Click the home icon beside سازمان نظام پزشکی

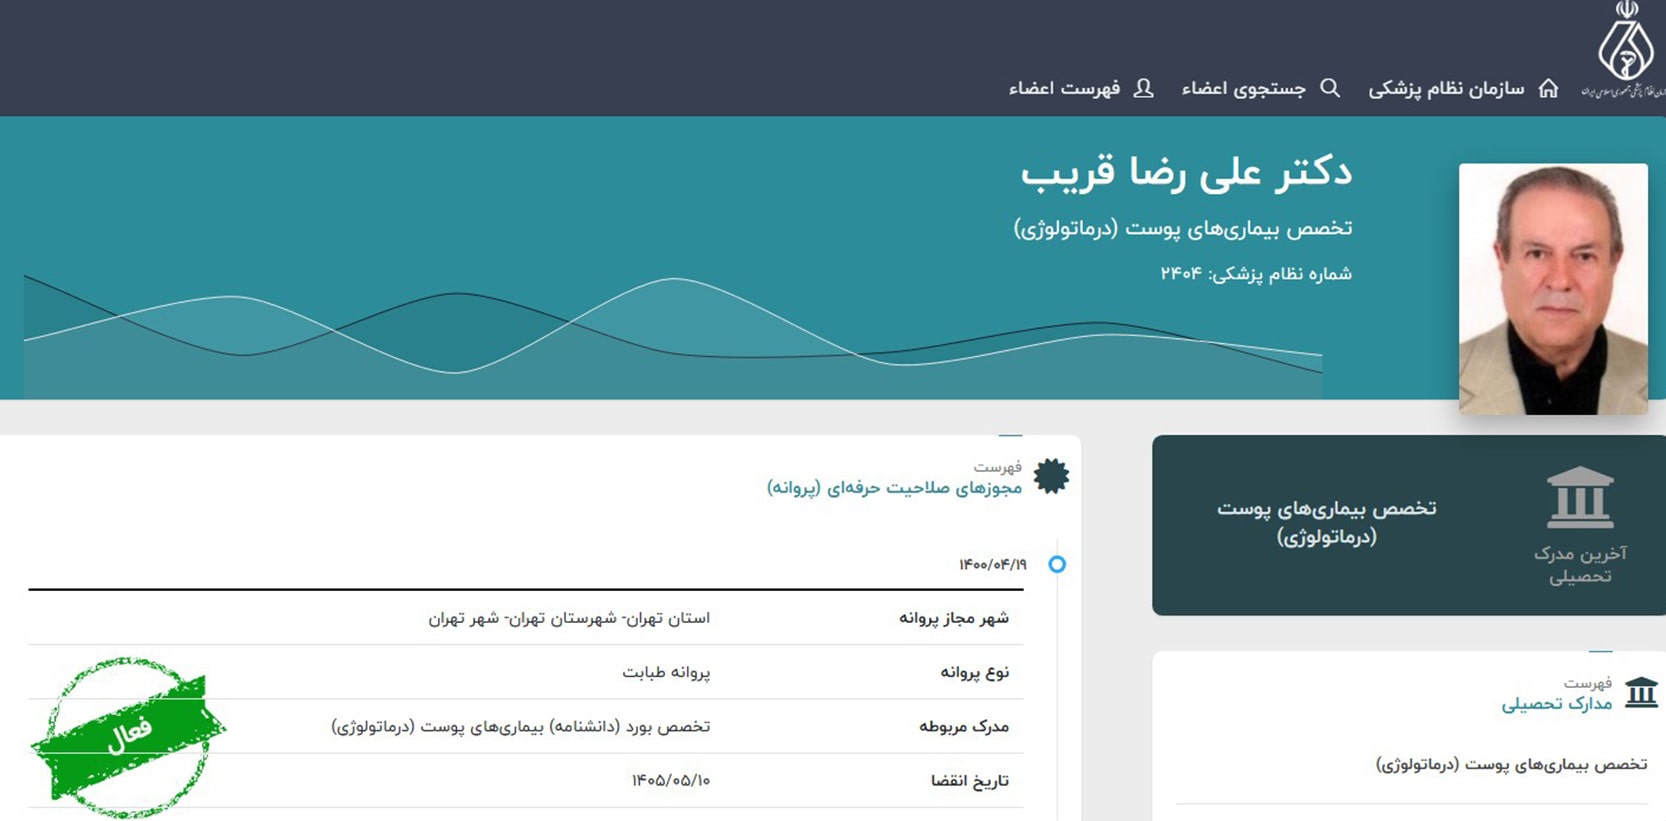coord(1548,88)
